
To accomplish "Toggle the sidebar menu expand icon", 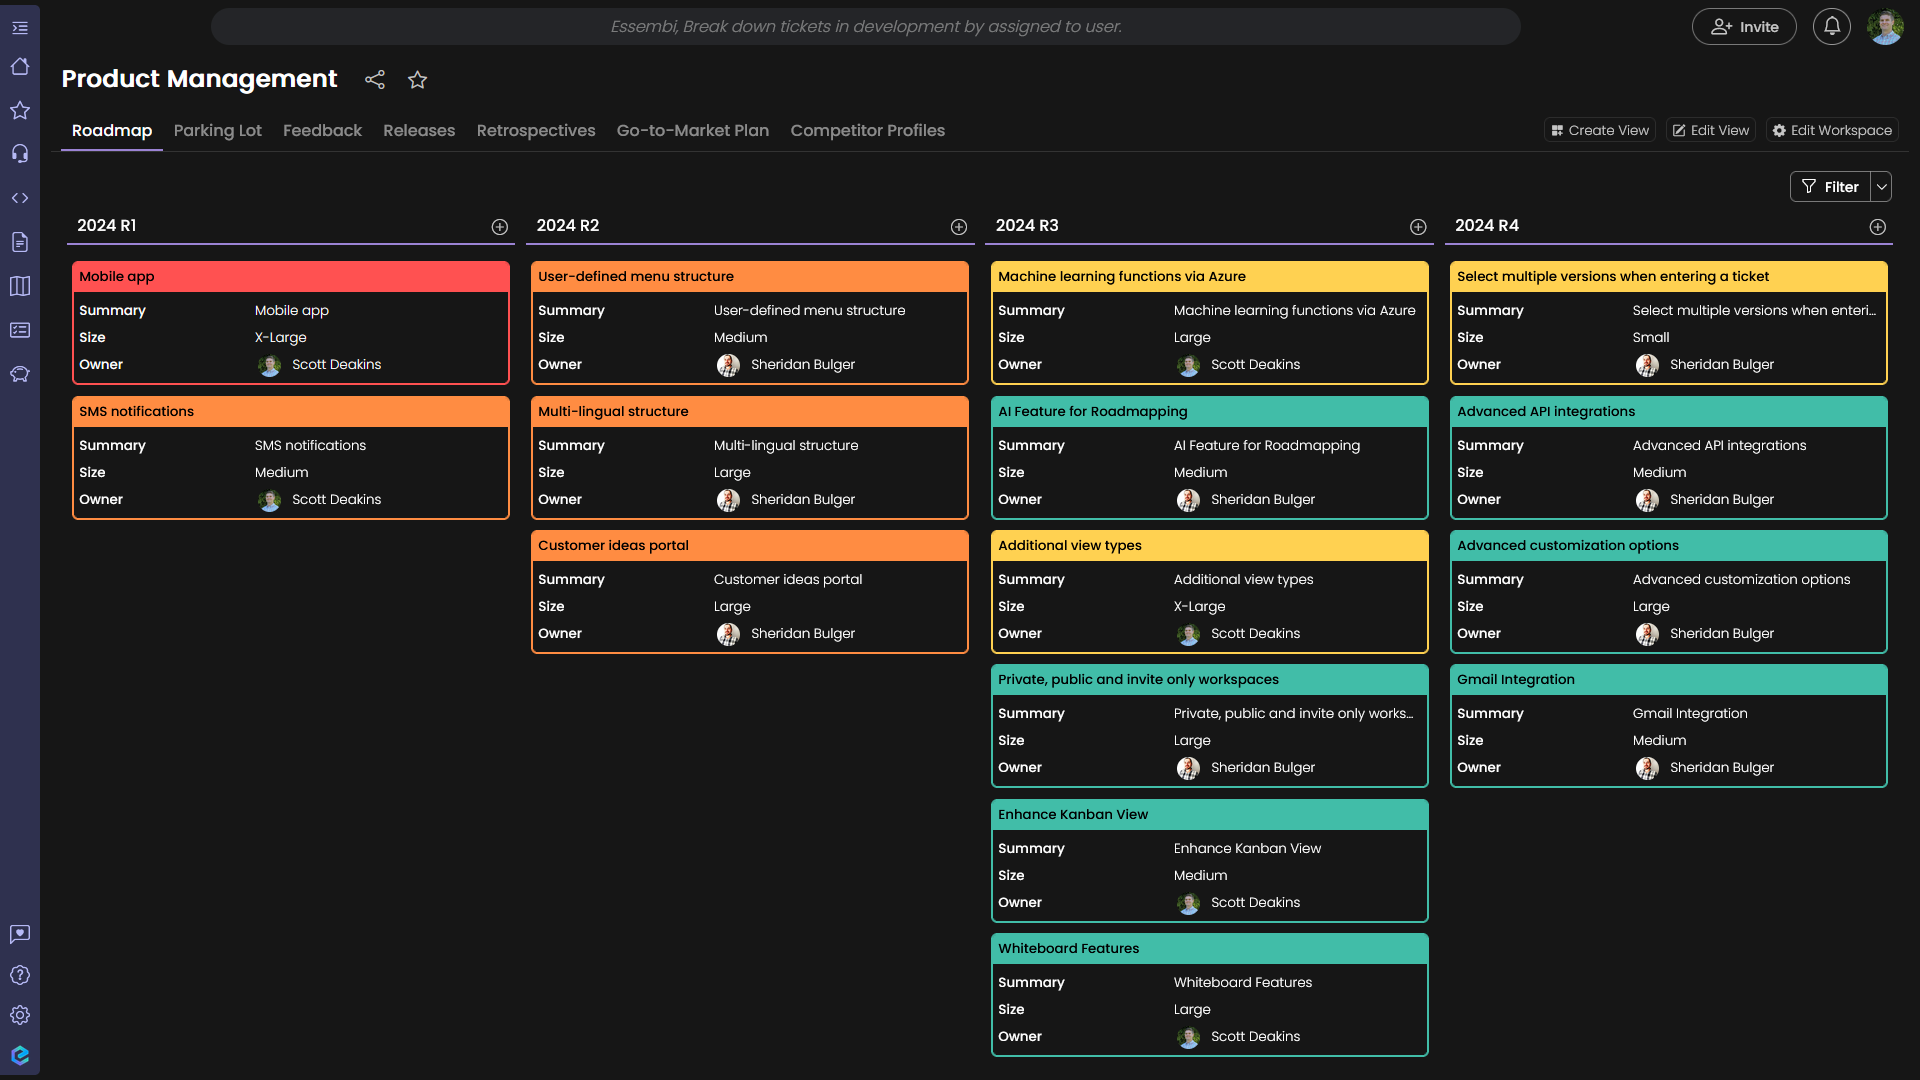I will pyautogui.click(x=20, y=28).
